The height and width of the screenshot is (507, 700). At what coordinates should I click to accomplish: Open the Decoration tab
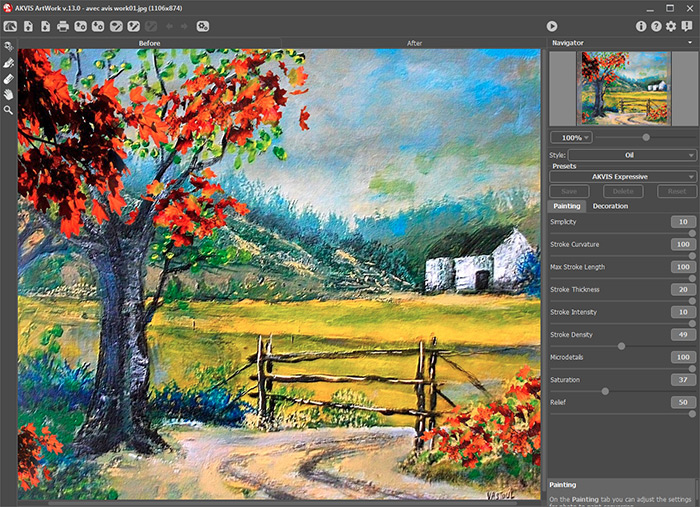610,206
